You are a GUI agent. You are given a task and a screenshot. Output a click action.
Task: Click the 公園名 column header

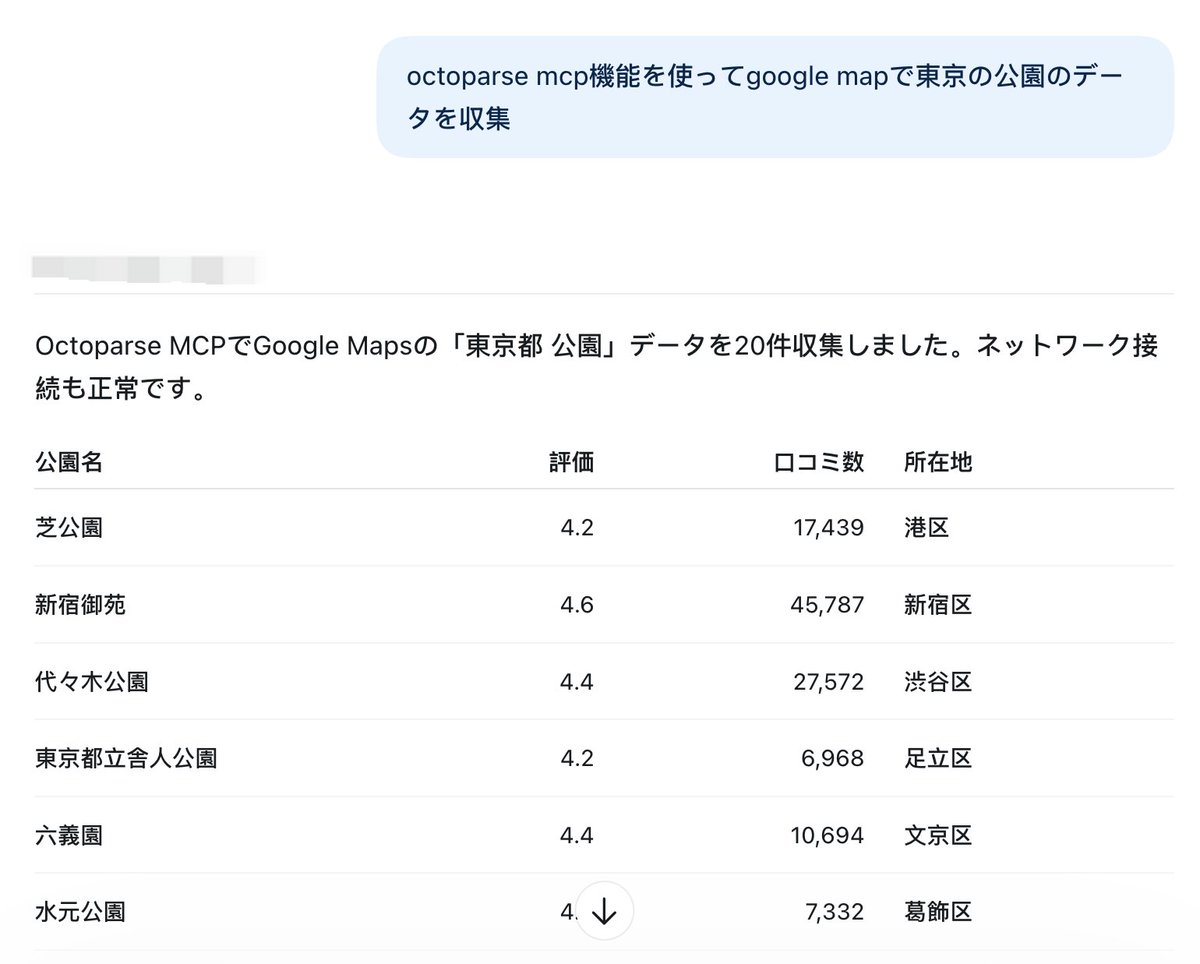pos(69,462)
